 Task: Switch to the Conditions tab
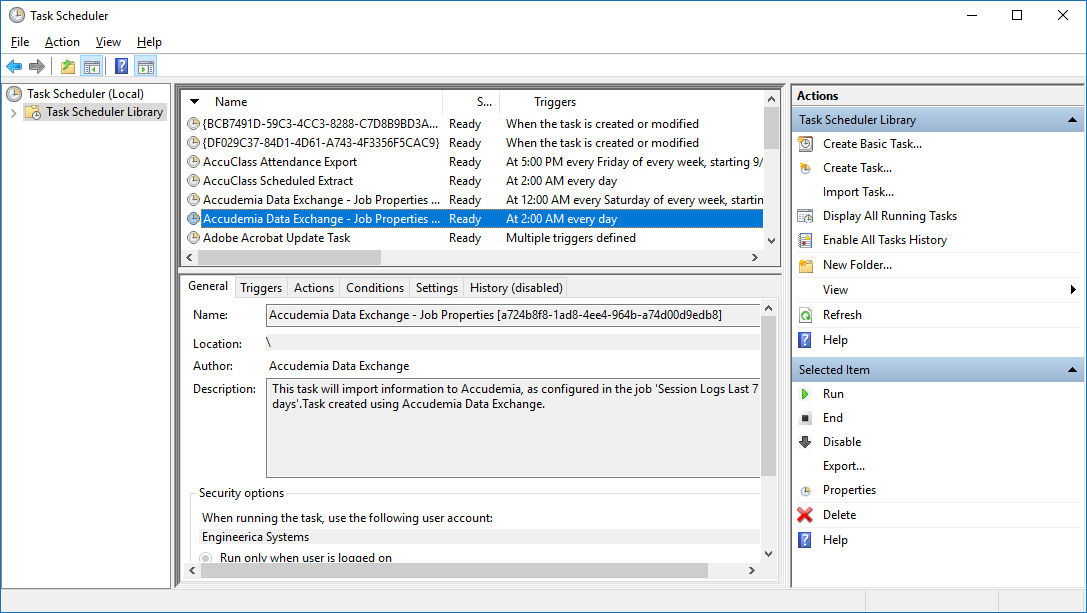(375, 288)
